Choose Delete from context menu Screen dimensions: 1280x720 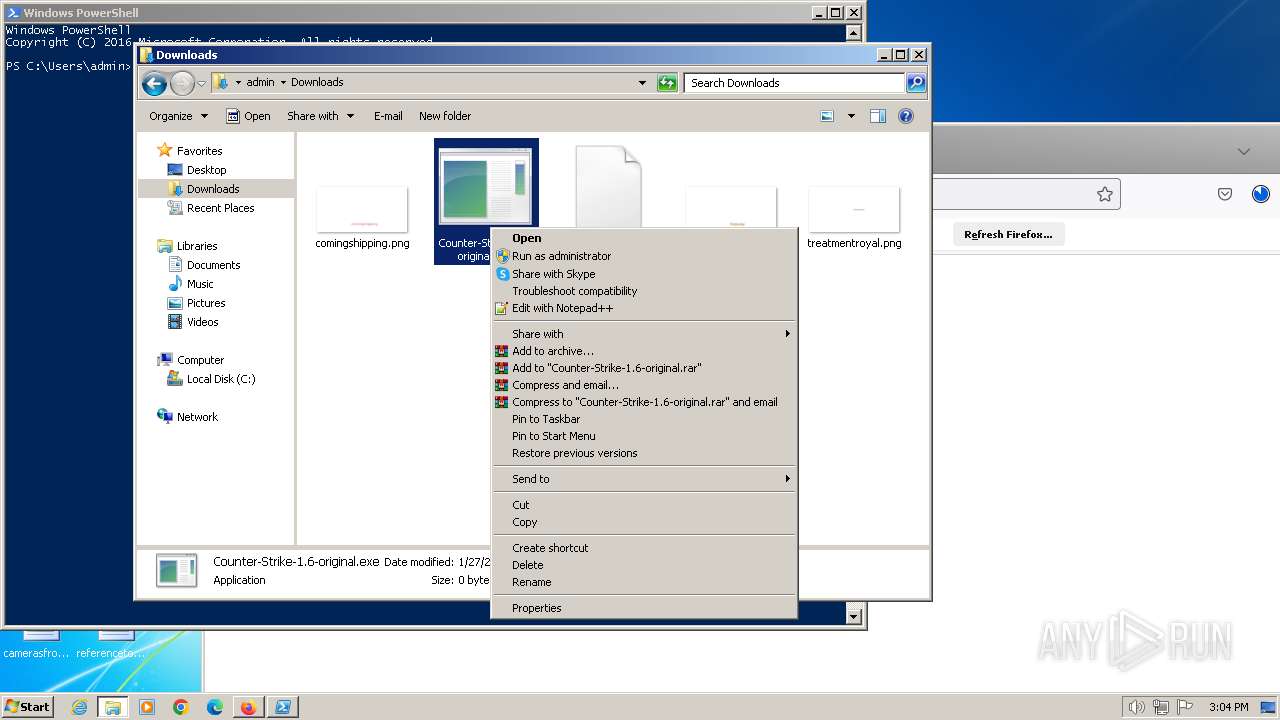tap(644, 565)
